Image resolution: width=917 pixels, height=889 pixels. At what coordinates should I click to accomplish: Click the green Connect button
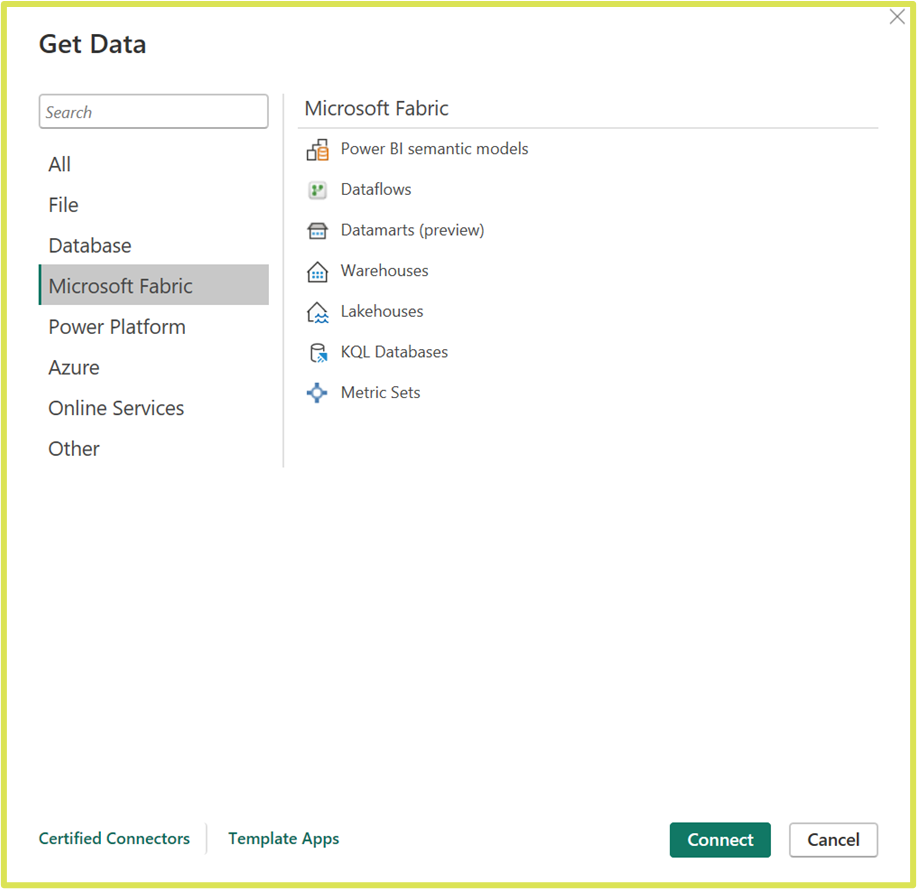click(720, 840)
